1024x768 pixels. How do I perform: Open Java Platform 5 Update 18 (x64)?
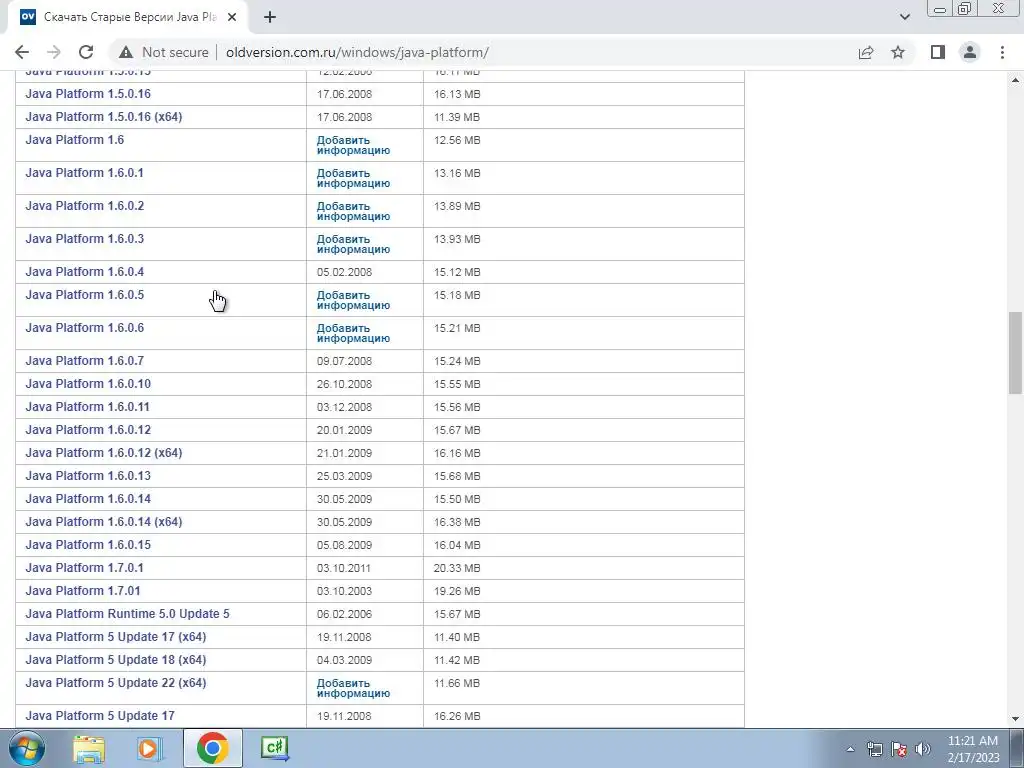(x=116, y=660)
